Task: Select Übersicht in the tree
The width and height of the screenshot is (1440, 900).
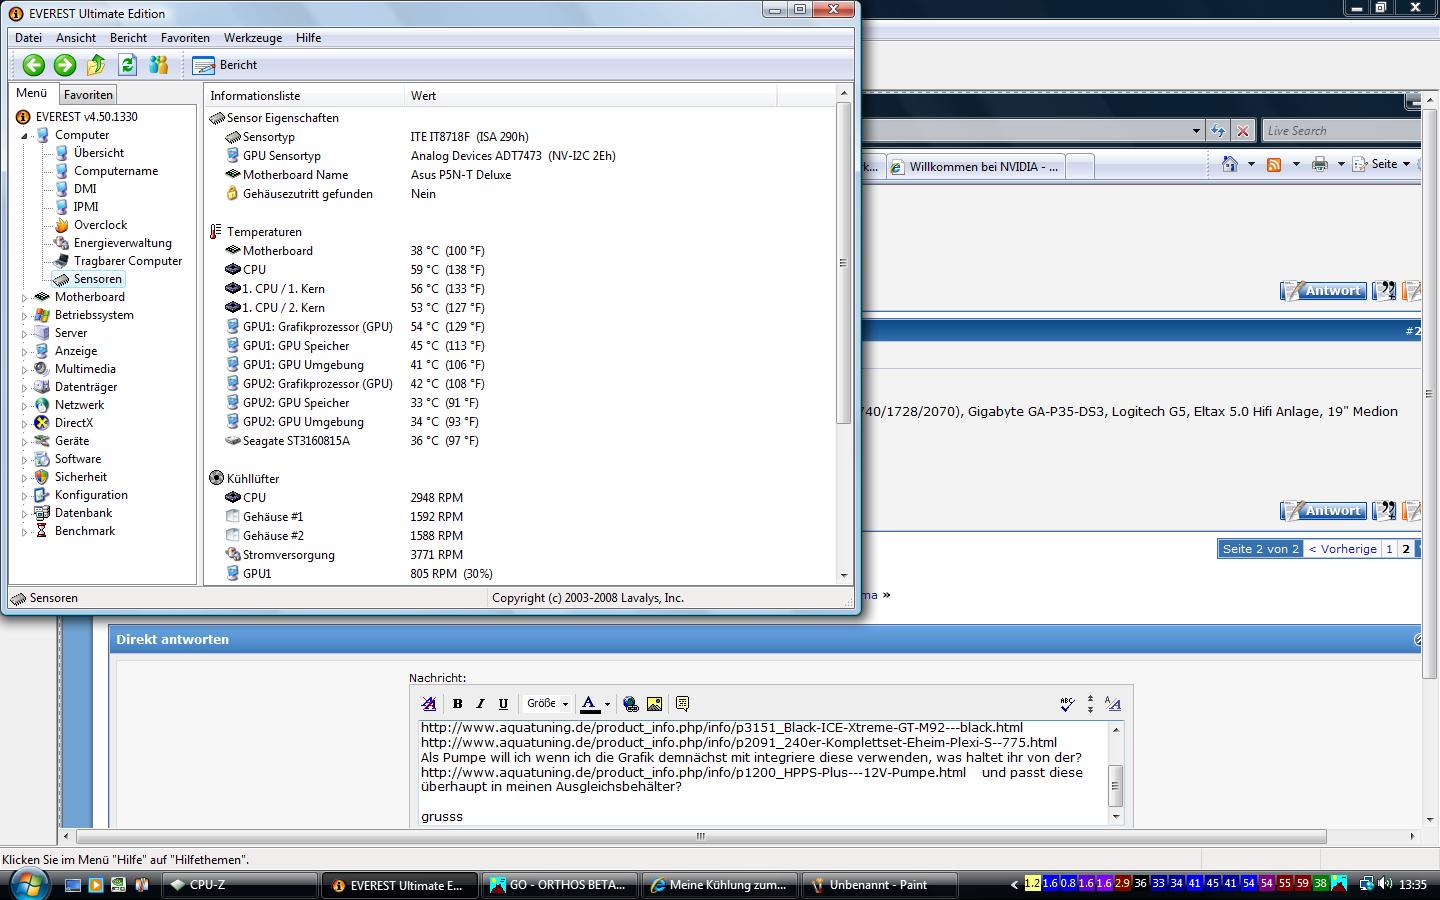Action: 99,153
